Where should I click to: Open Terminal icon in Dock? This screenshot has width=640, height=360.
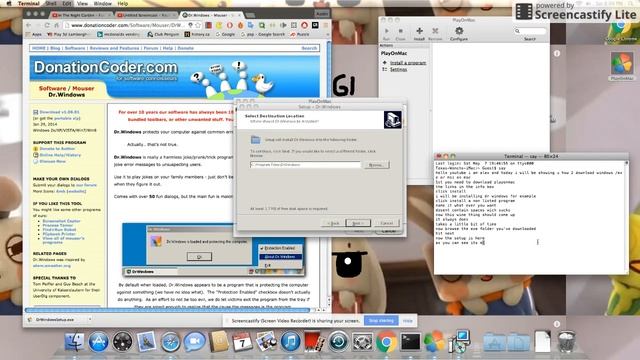(410, 342)
